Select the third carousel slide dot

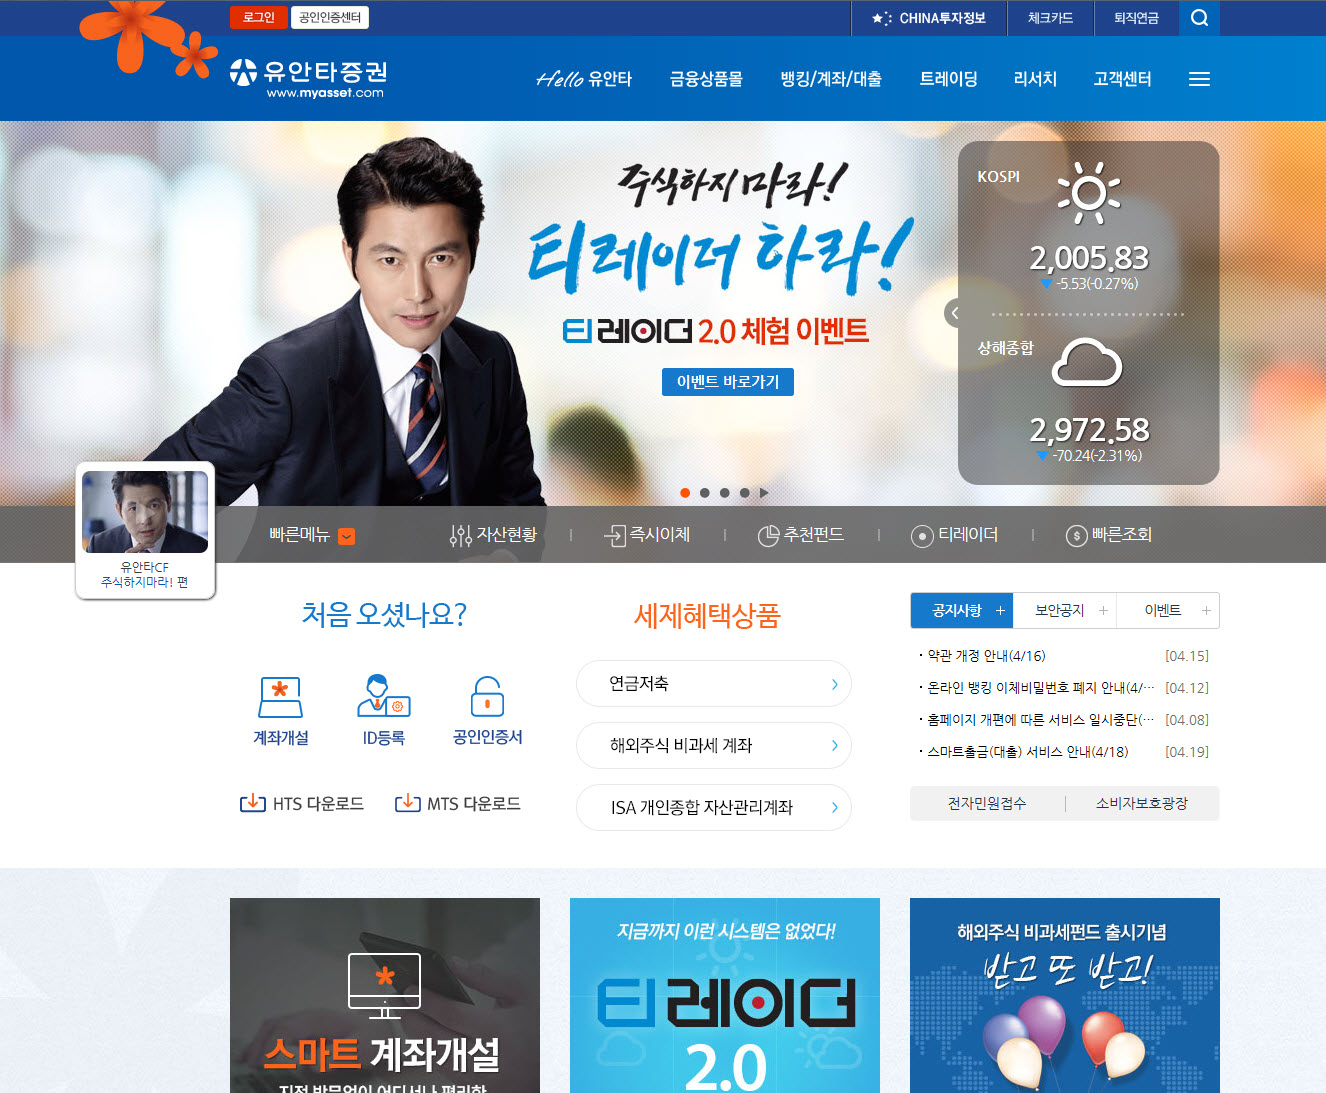tap(725, 493)
